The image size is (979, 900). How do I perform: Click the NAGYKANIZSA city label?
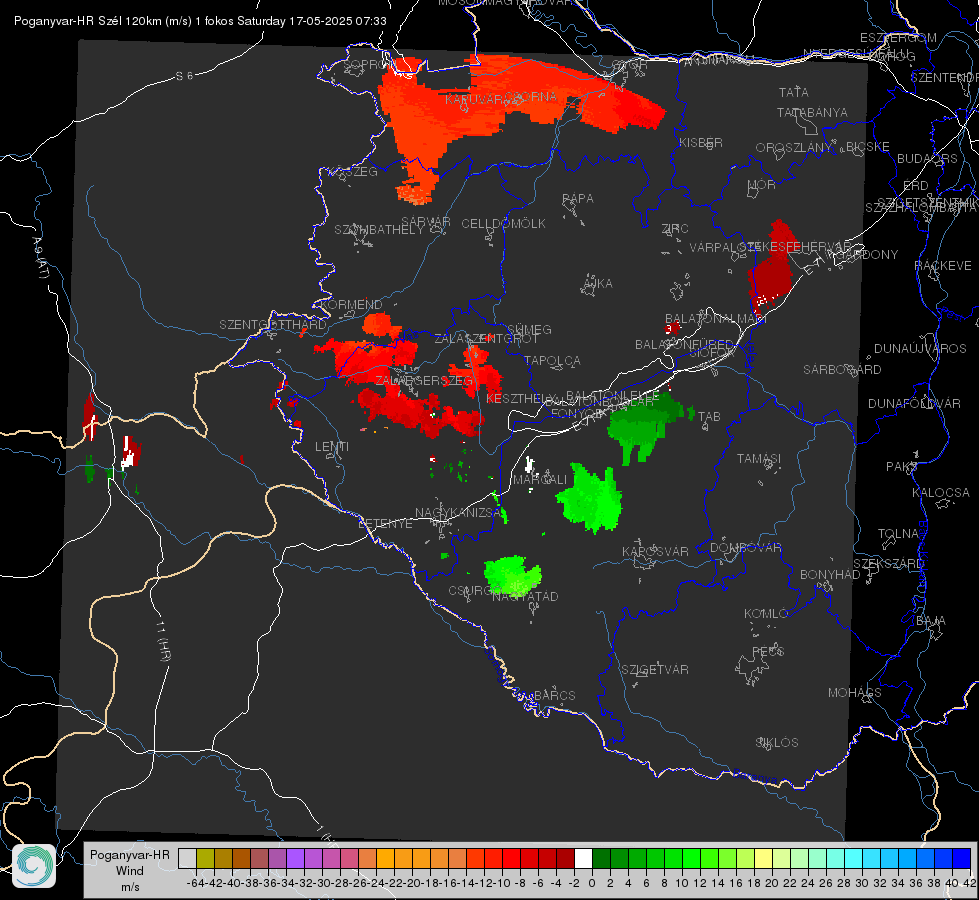coord(458,513)
